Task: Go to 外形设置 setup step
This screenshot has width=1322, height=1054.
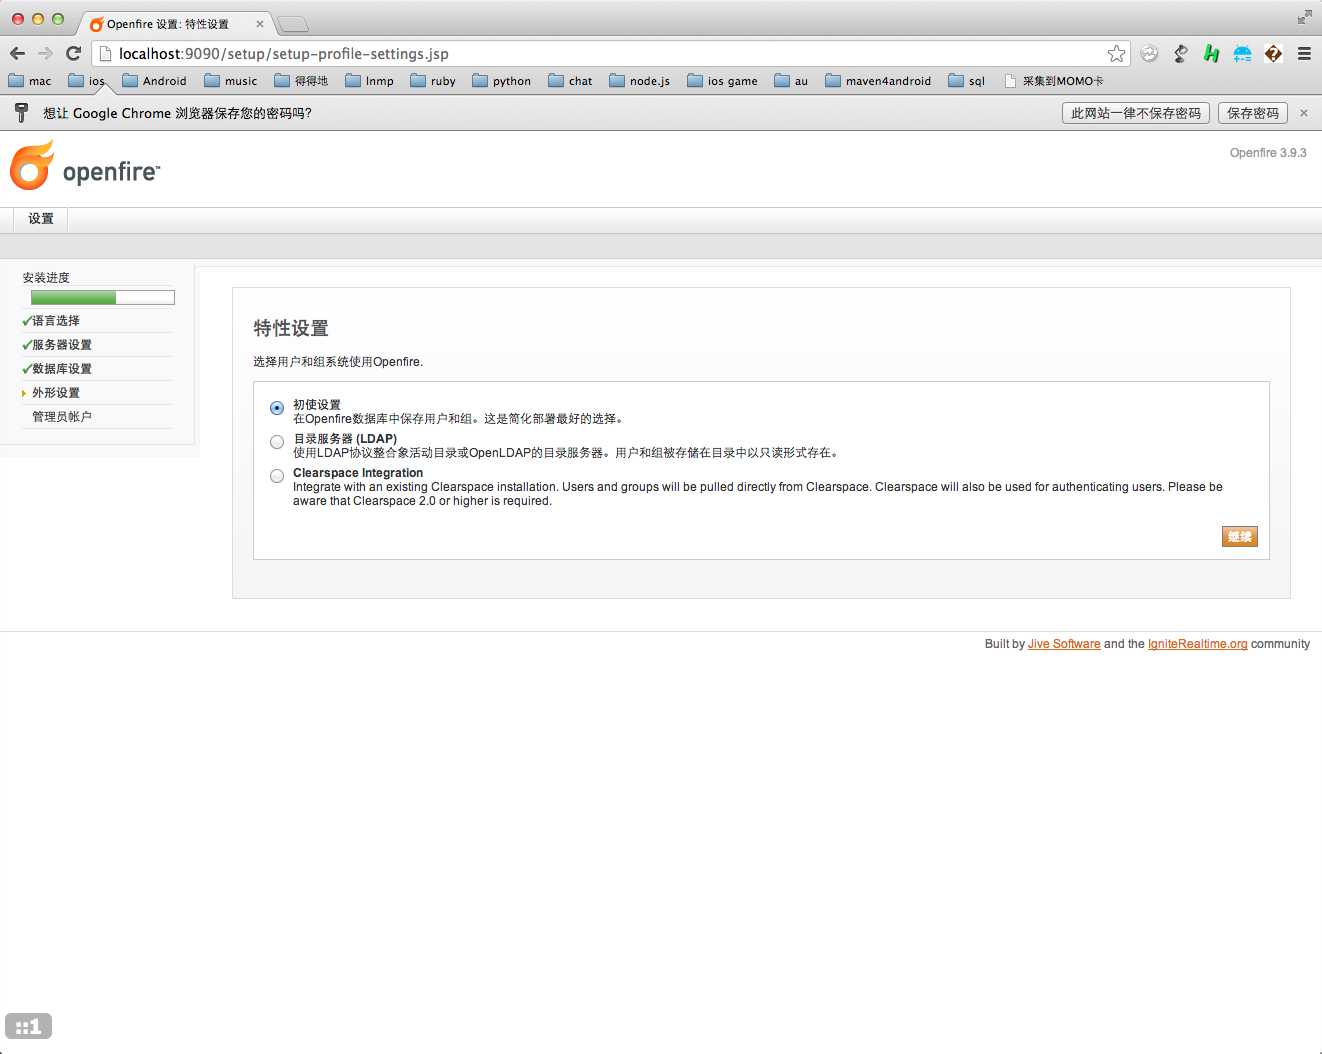Action: pos(56,393)
